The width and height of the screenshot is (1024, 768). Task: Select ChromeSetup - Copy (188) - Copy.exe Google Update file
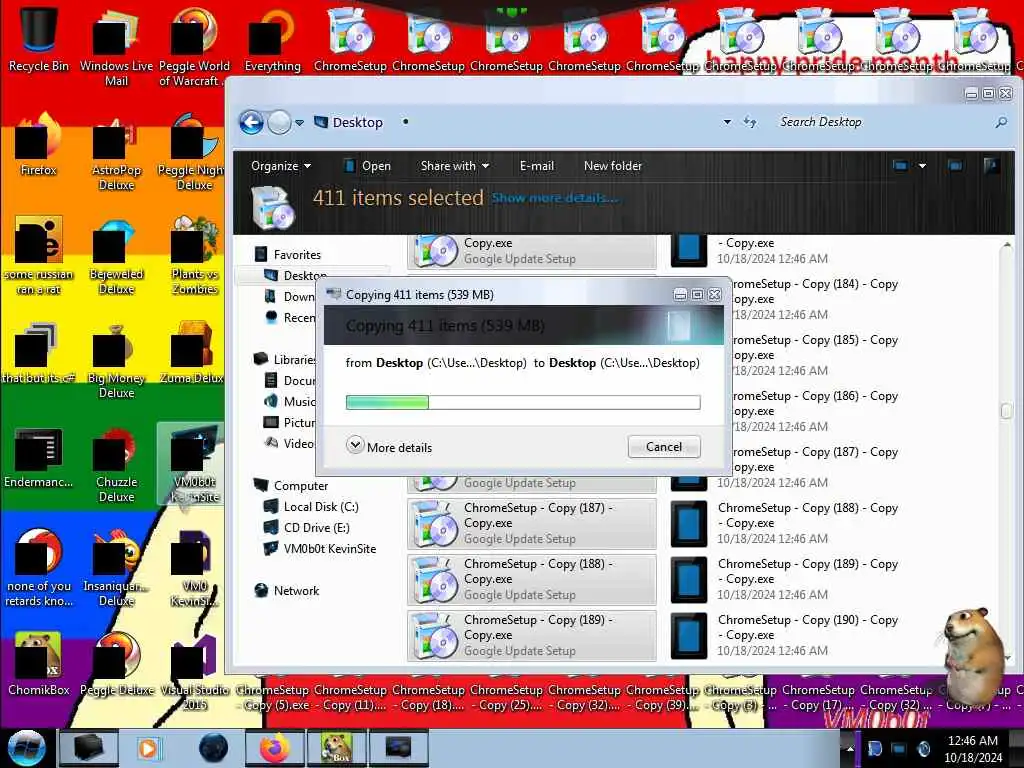pos(532,579)
